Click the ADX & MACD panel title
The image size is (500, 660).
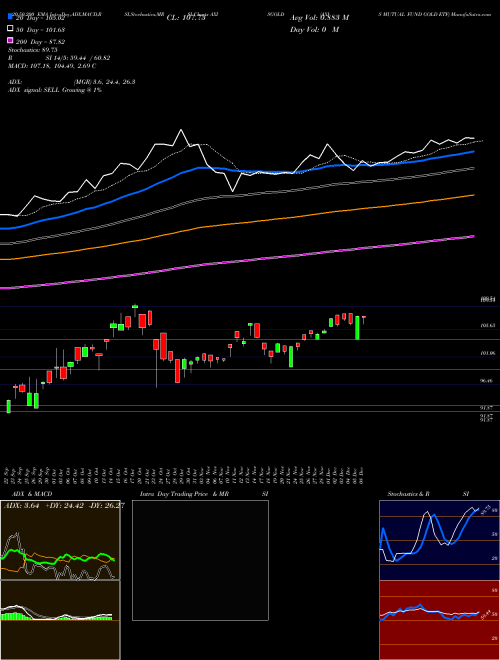click(x=32, y=494)
